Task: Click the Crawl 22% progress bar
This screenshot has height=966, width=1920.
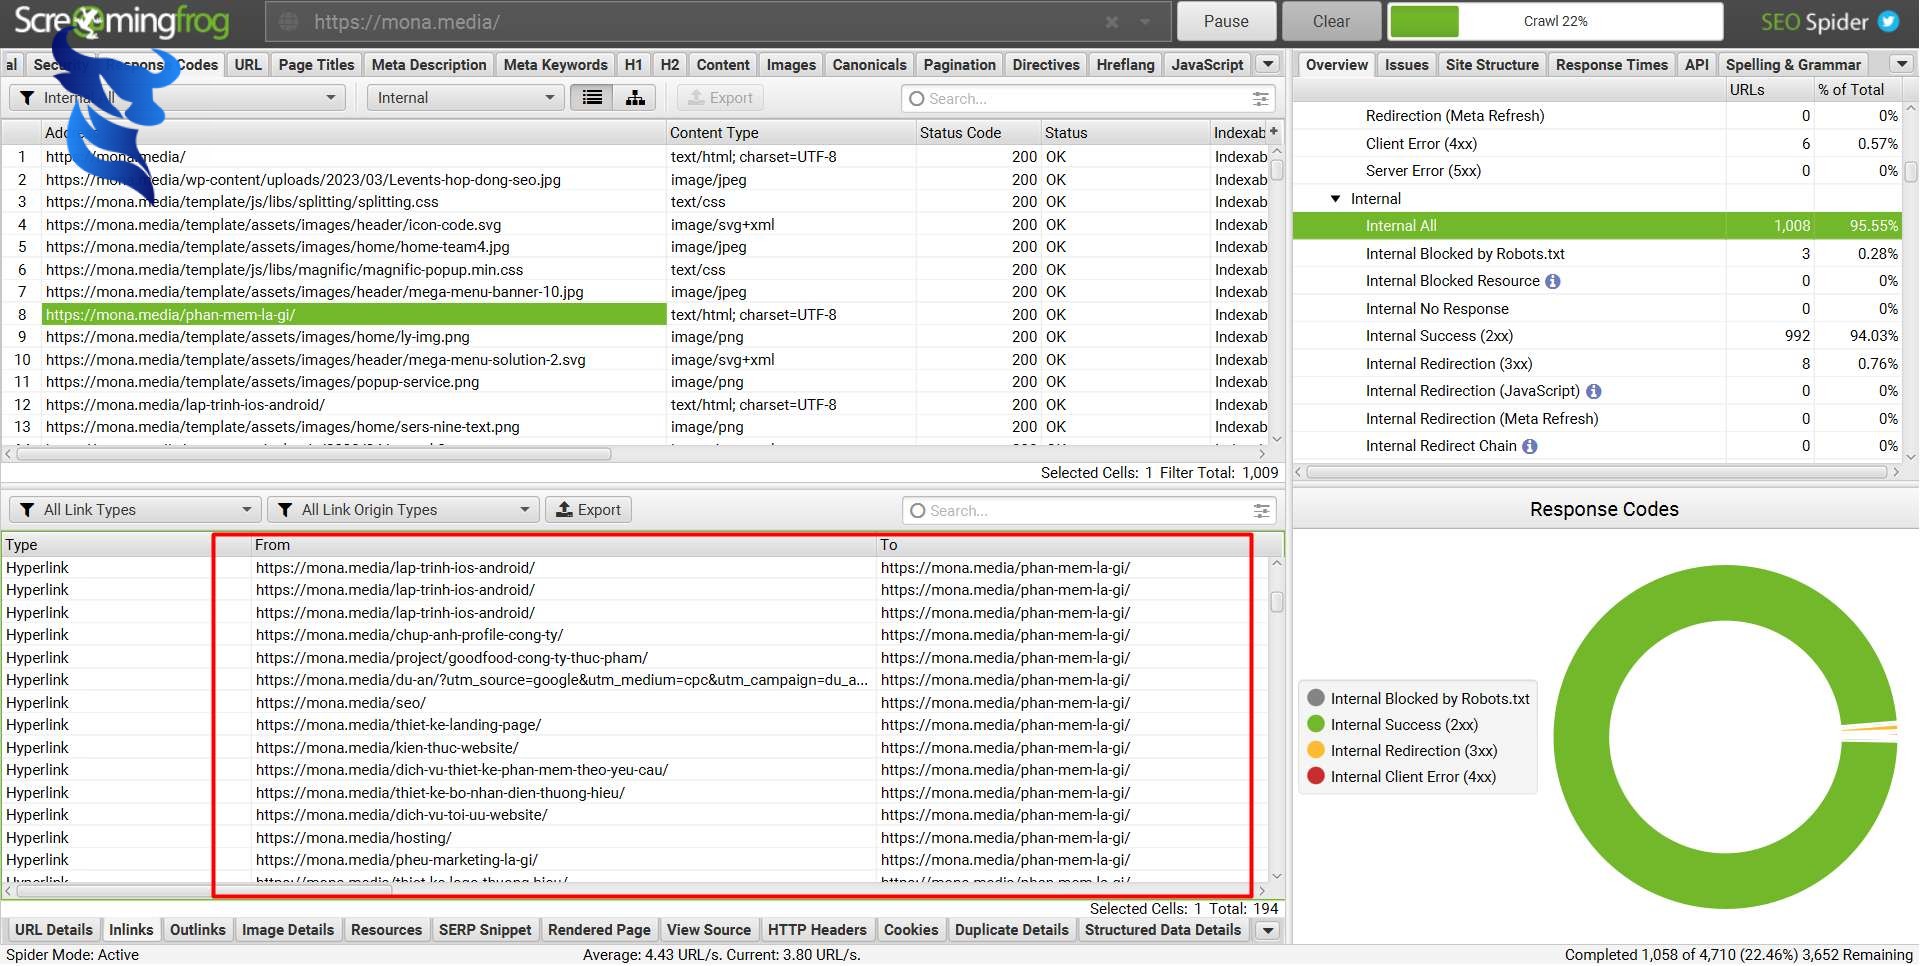Action: (1554, 21)
